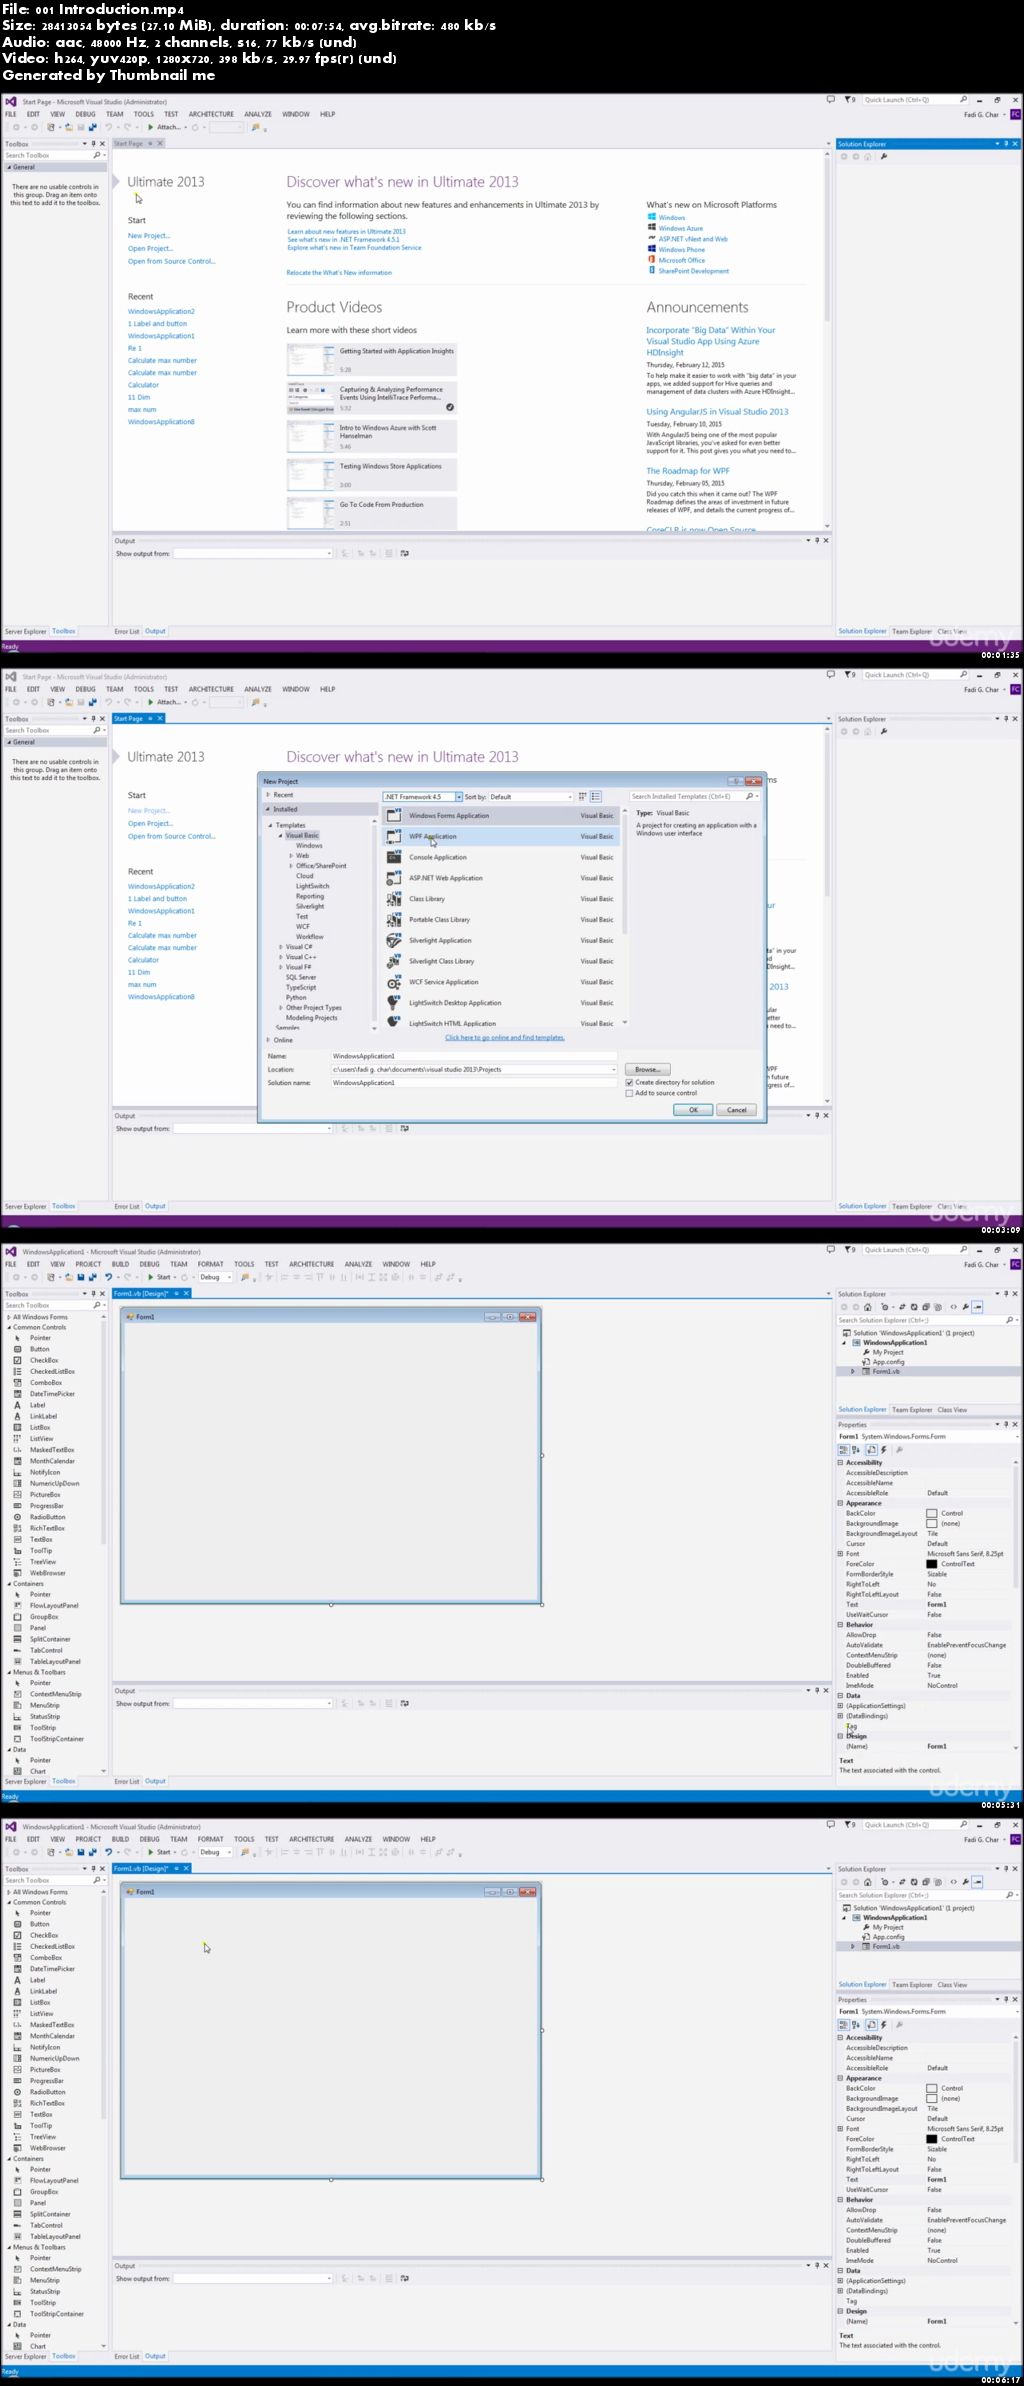Screen dimensions: 1024x2386
Task: Click Browse button in New Project dialog
Action: point(647,1069)
